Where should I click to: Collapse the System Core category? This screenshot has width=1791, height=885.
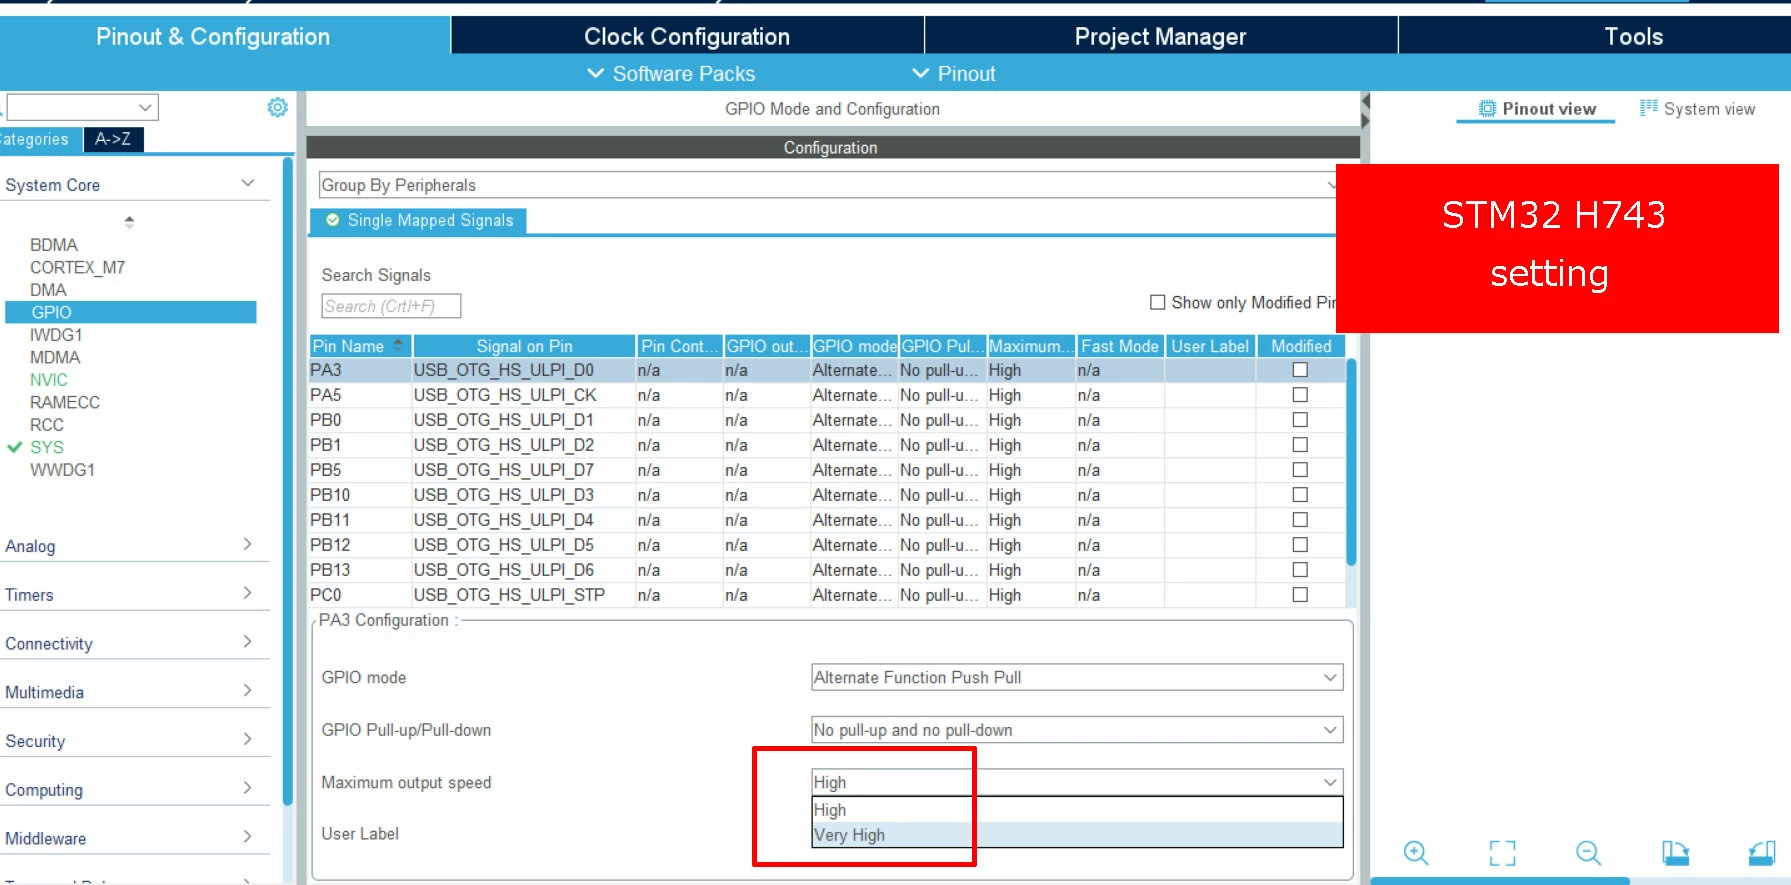[248, 184]
